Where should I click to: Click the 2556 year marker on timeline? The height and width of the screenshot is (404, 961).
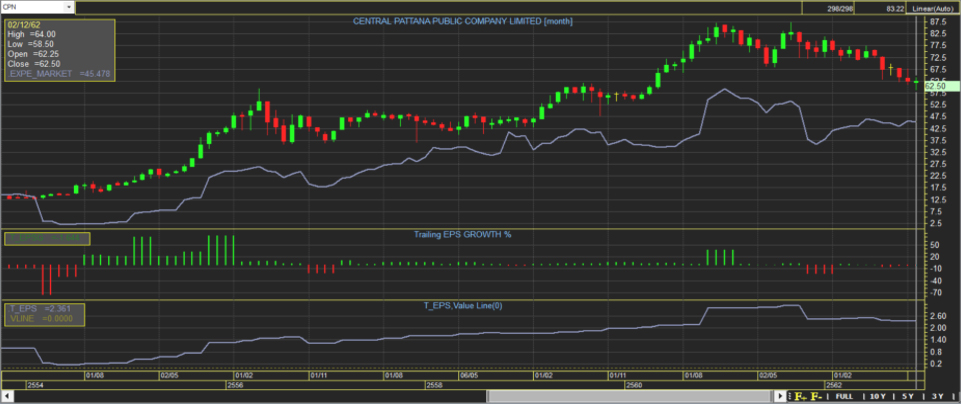click(235, 386)
